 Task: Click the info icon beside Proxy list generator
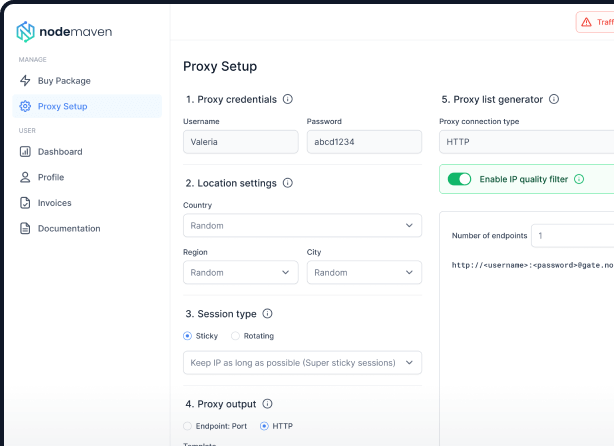coord(554,99)
